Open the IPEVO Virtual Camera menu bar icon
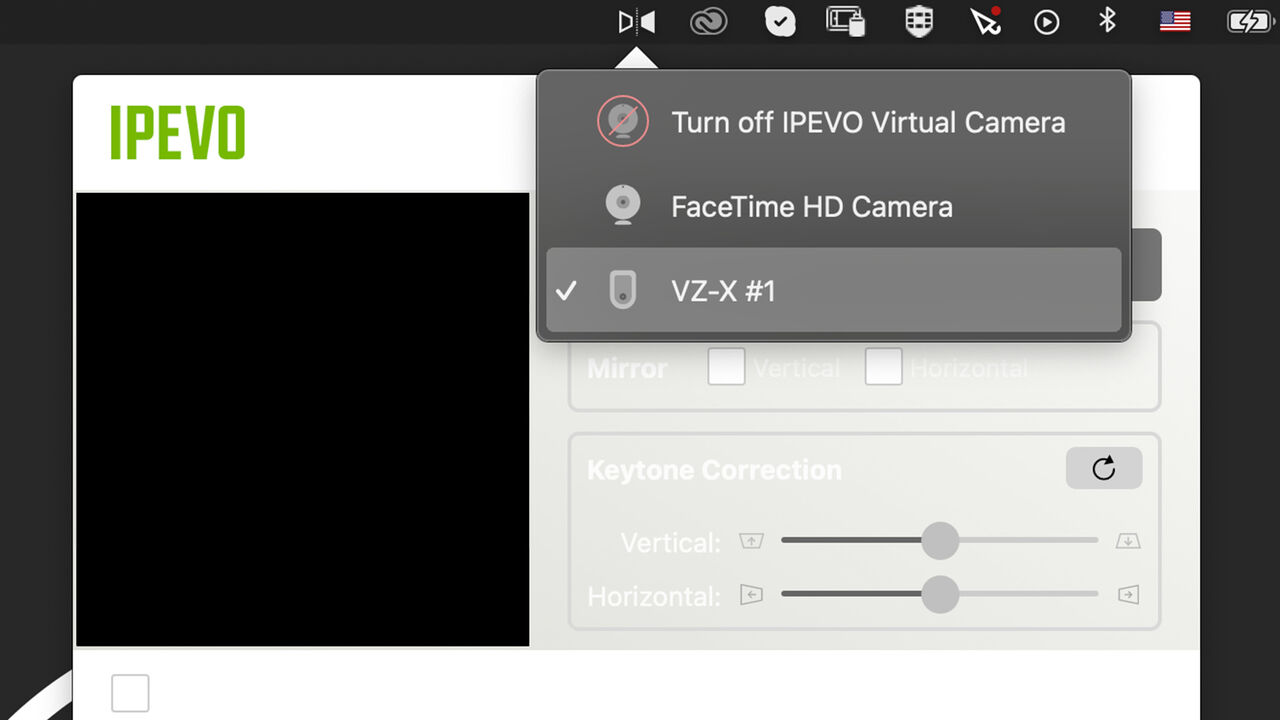The height and width of the screenshot is (720, 1280). coord(636,21)
